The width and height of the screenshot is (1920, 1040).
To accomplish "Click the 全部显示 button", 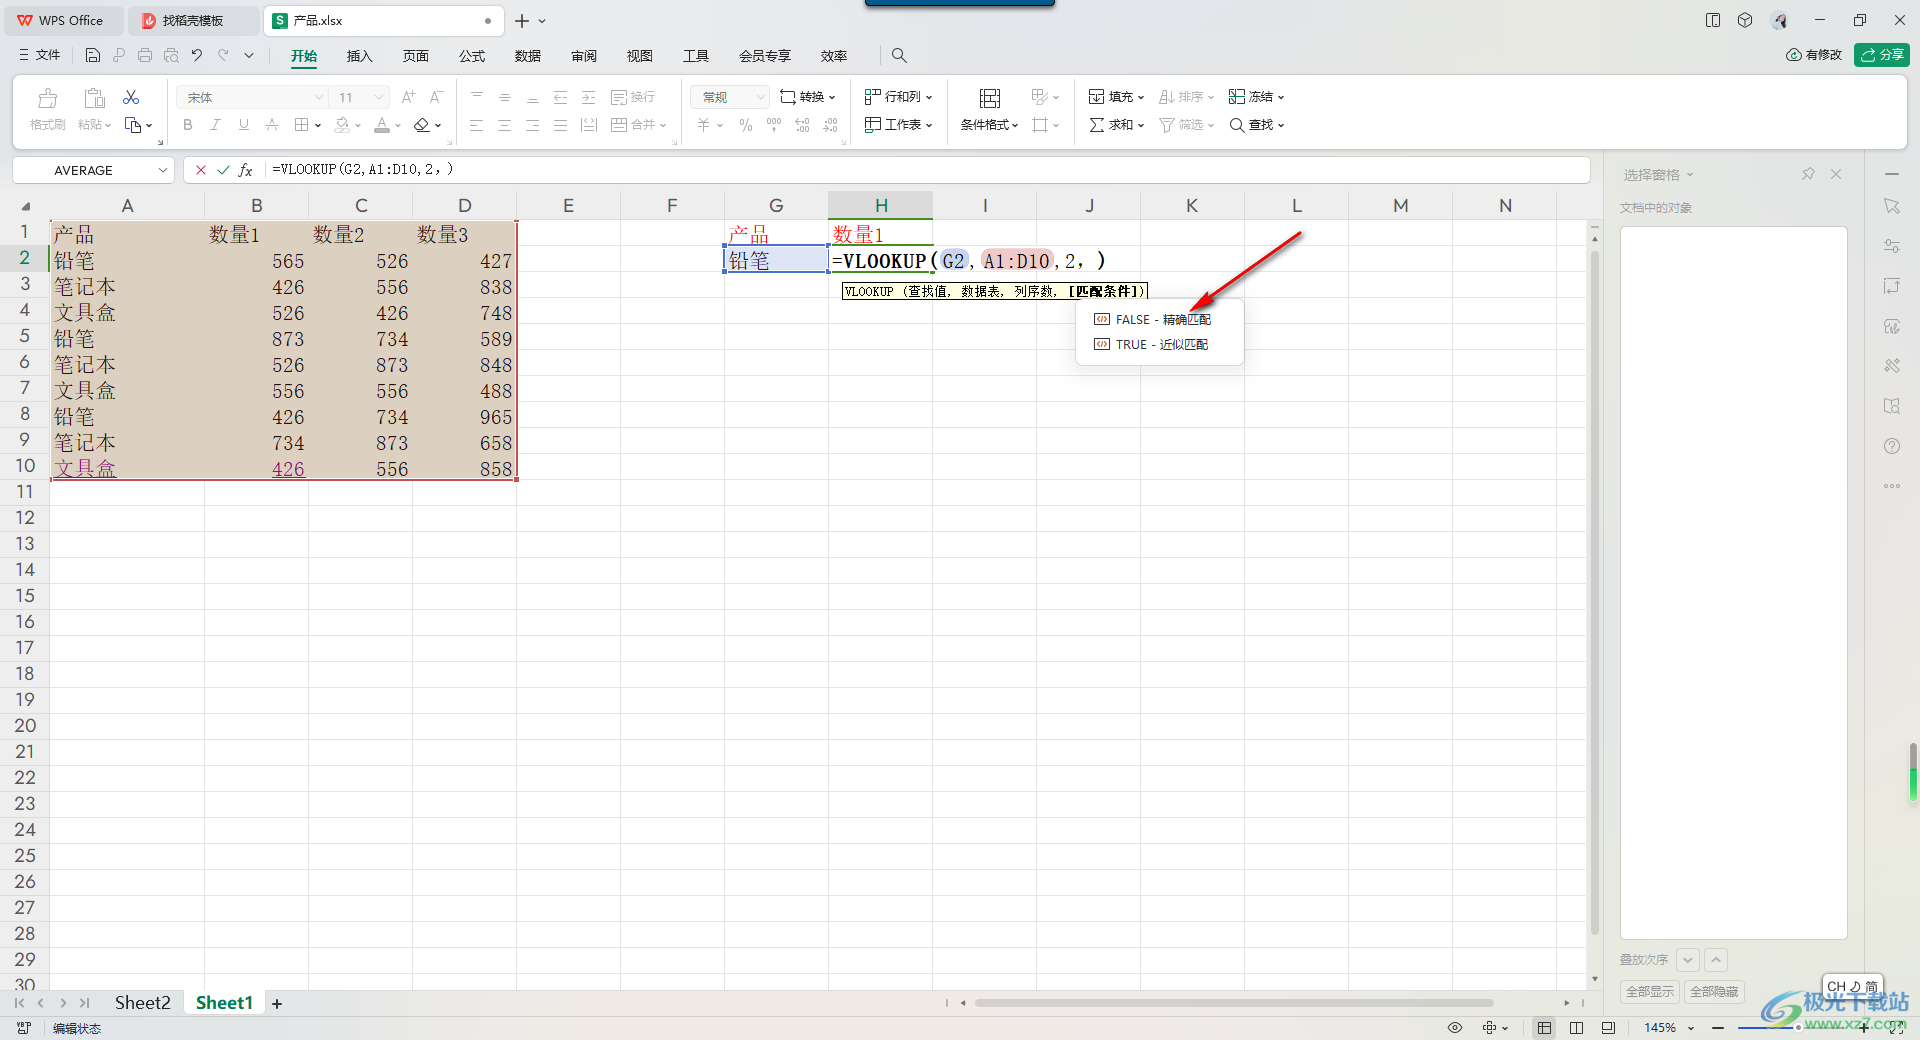I will [x=1649, y=992].
